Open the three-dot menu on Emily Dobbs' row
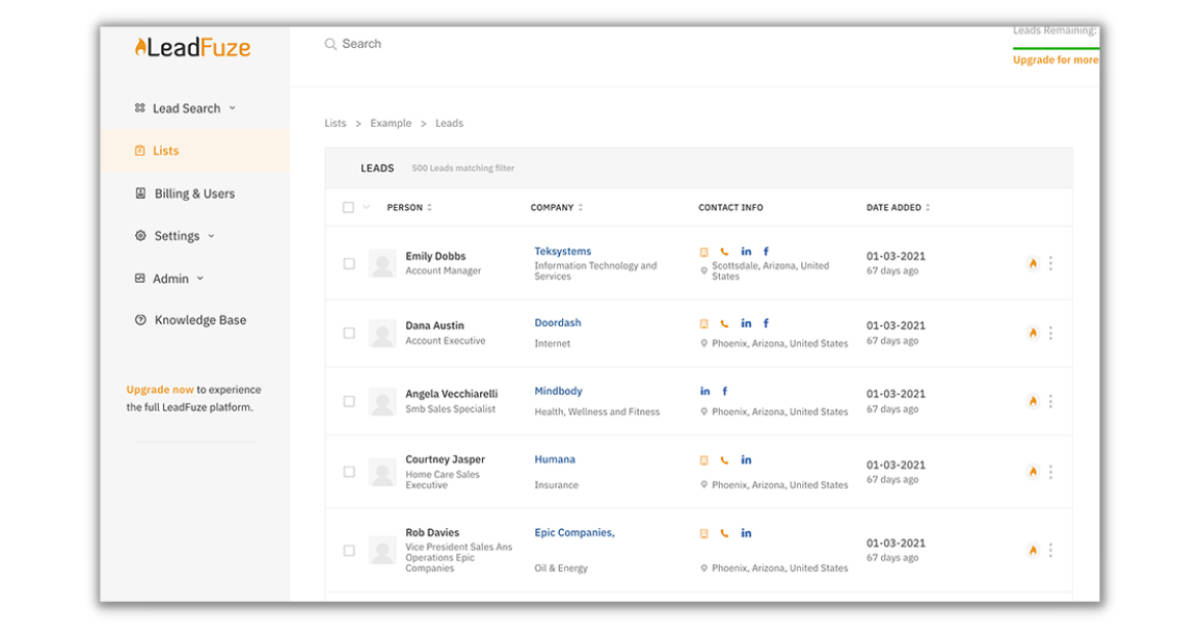The height and width of the screenshot is (630, 1200). [x=1051, y=263]
